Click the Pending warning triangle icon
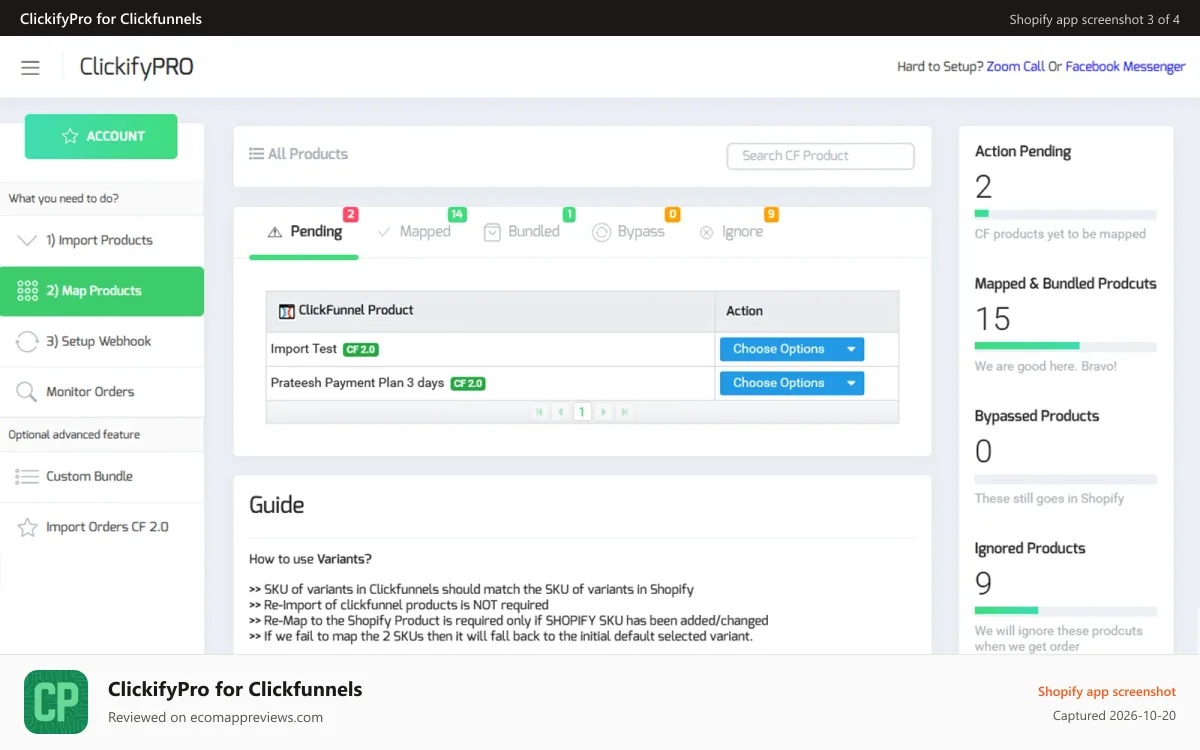The width and height of the screenshot is (1200, 750). click(275, 232)
